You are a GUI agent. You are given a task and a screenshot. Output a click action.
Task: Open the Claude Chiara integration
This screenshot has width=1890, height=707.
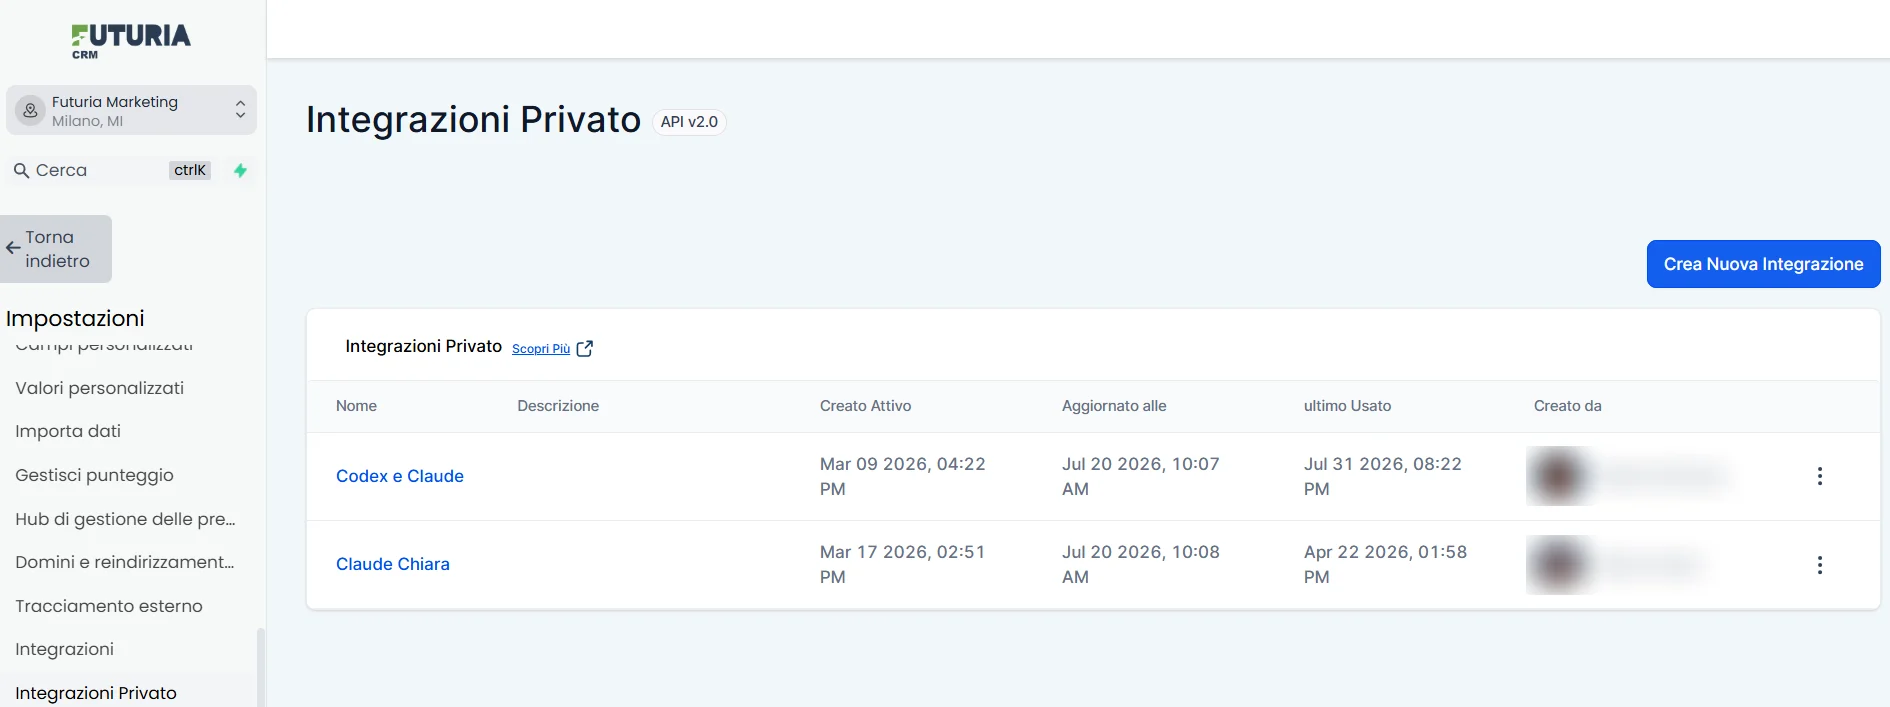coord(393,564)
